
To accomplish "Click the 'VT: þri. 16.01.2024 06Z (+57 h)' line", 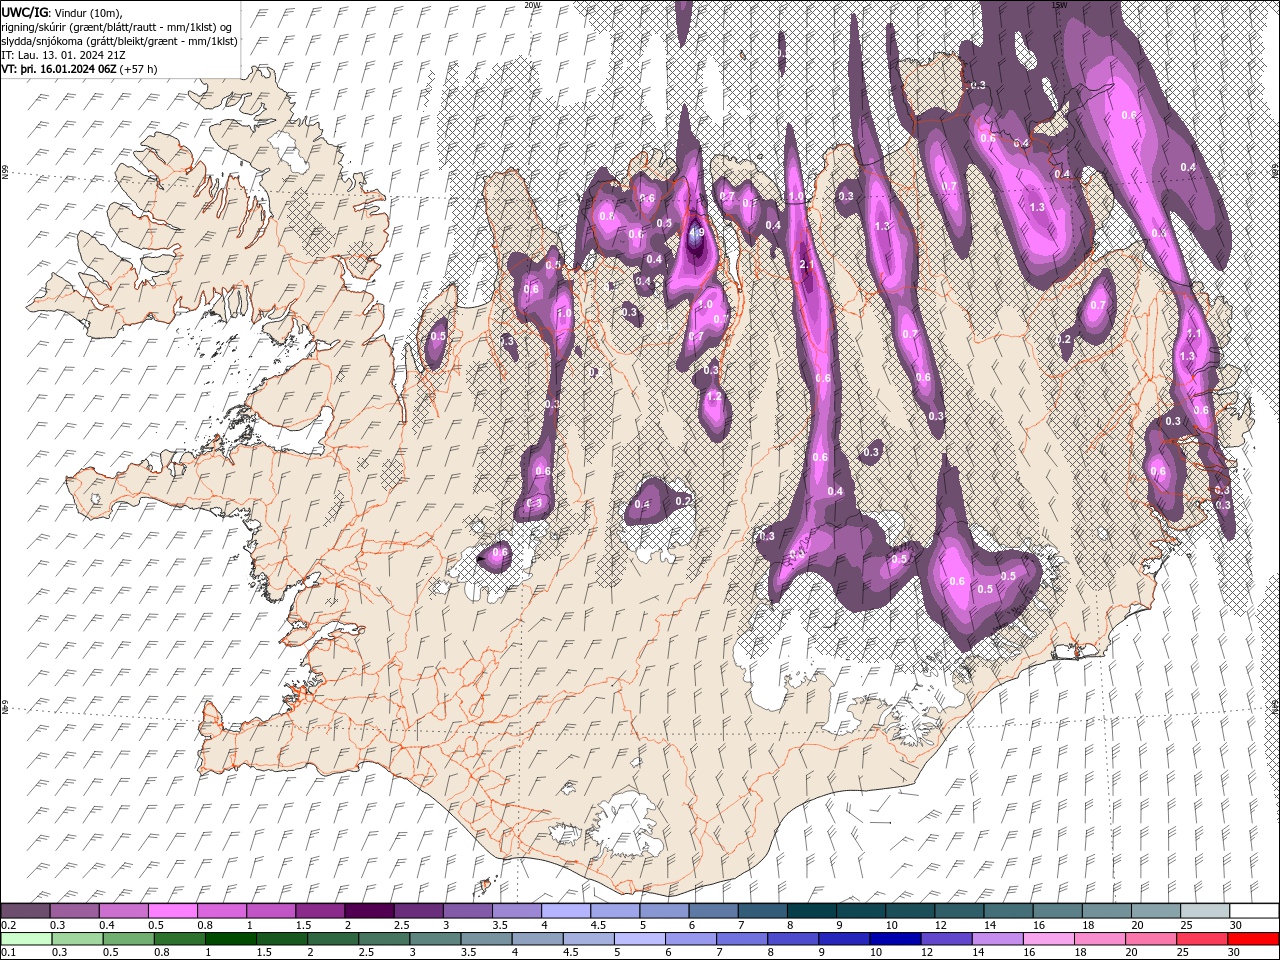I will [79, 69].
